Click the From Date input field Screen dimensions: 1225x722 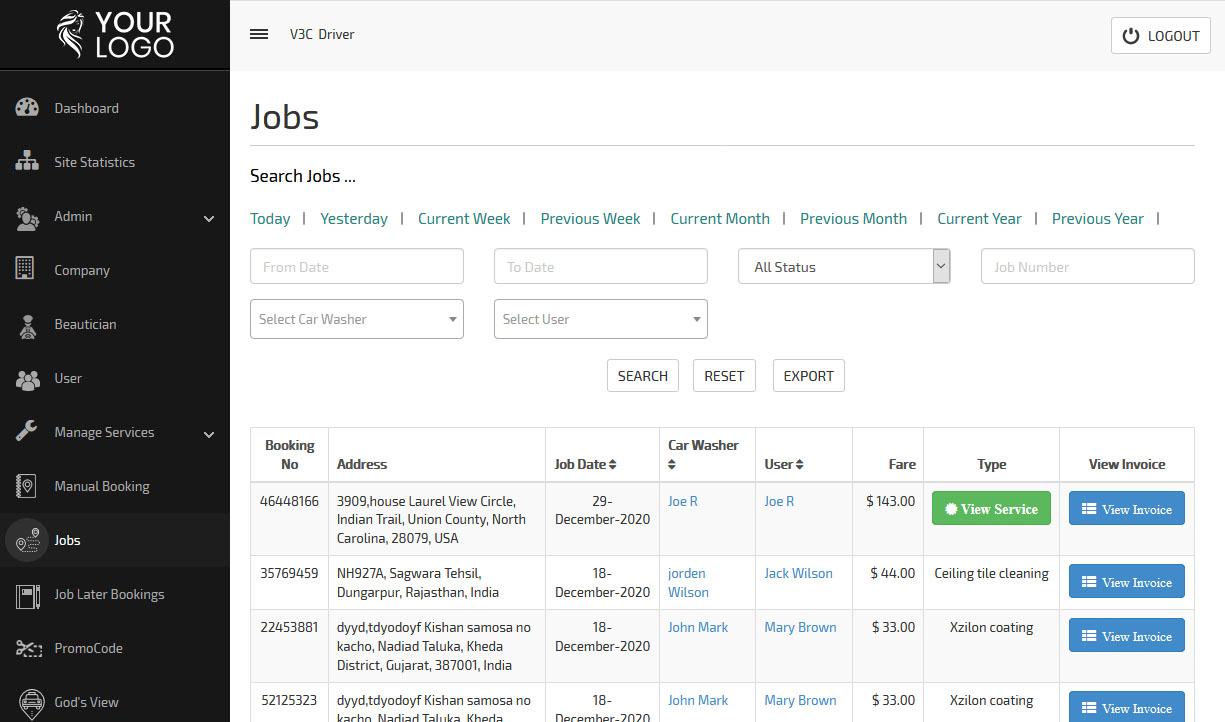[x=357, y=267]
